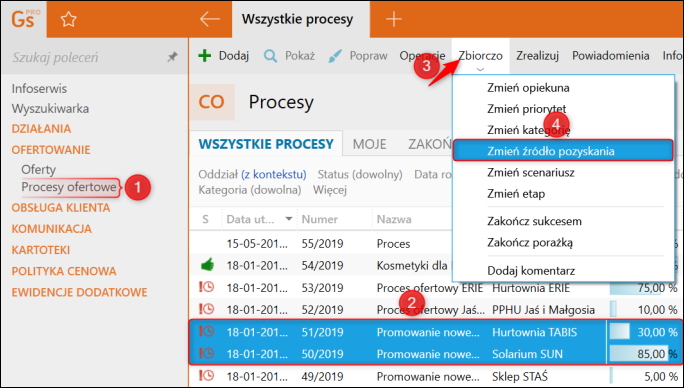Switch to the MOJE tab
The image size is (684, 388).
[x=369, y=144]
